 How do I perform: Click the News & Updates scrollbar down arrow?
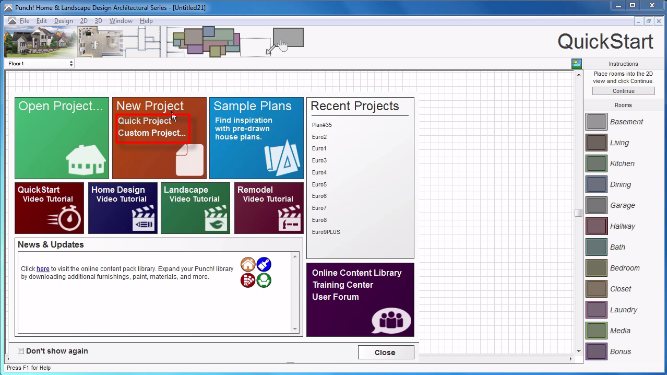coord(295,329)
